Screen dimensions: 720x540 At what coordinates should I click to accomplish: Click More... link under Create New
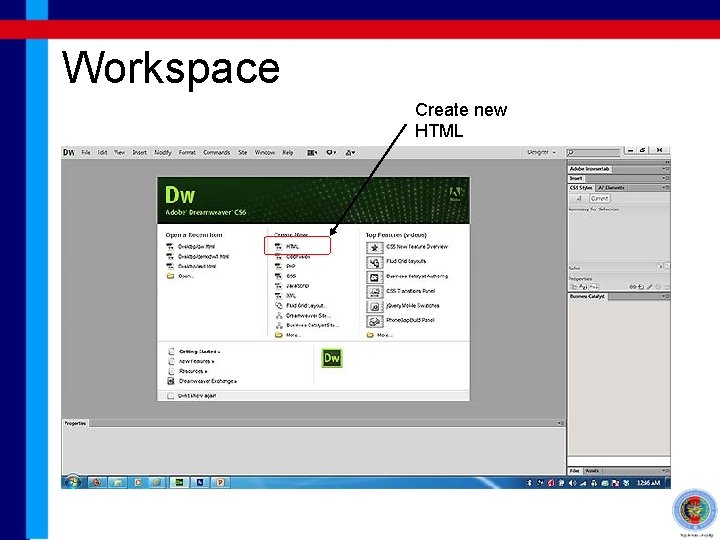pos(293,335)
